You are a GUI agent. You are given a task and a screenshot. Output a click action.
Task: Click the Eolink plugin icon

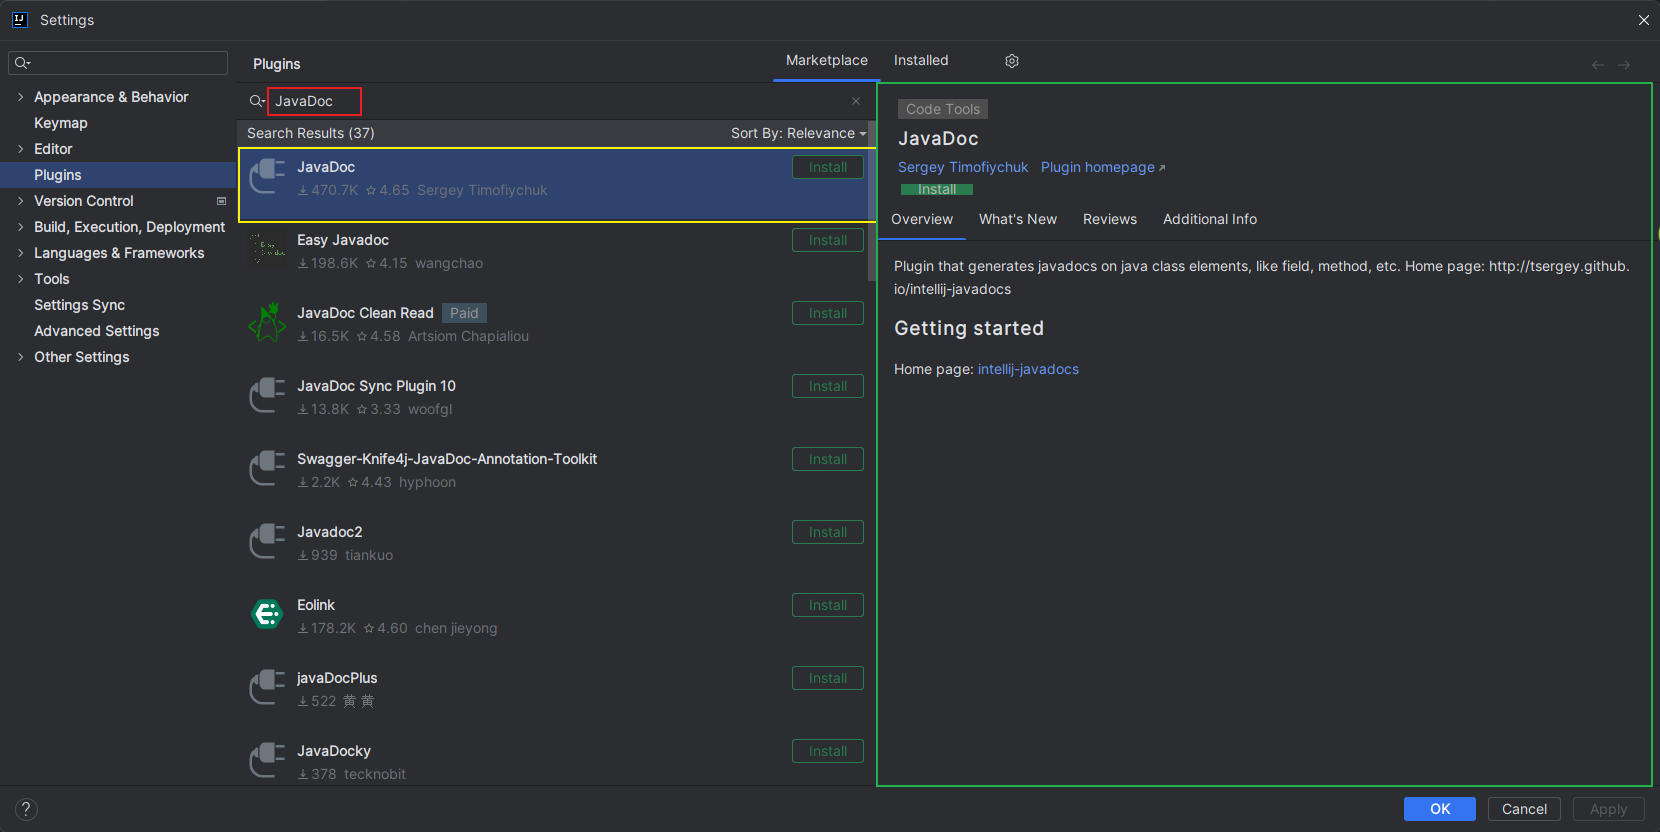pyautogui.click(x=267, y=615)
